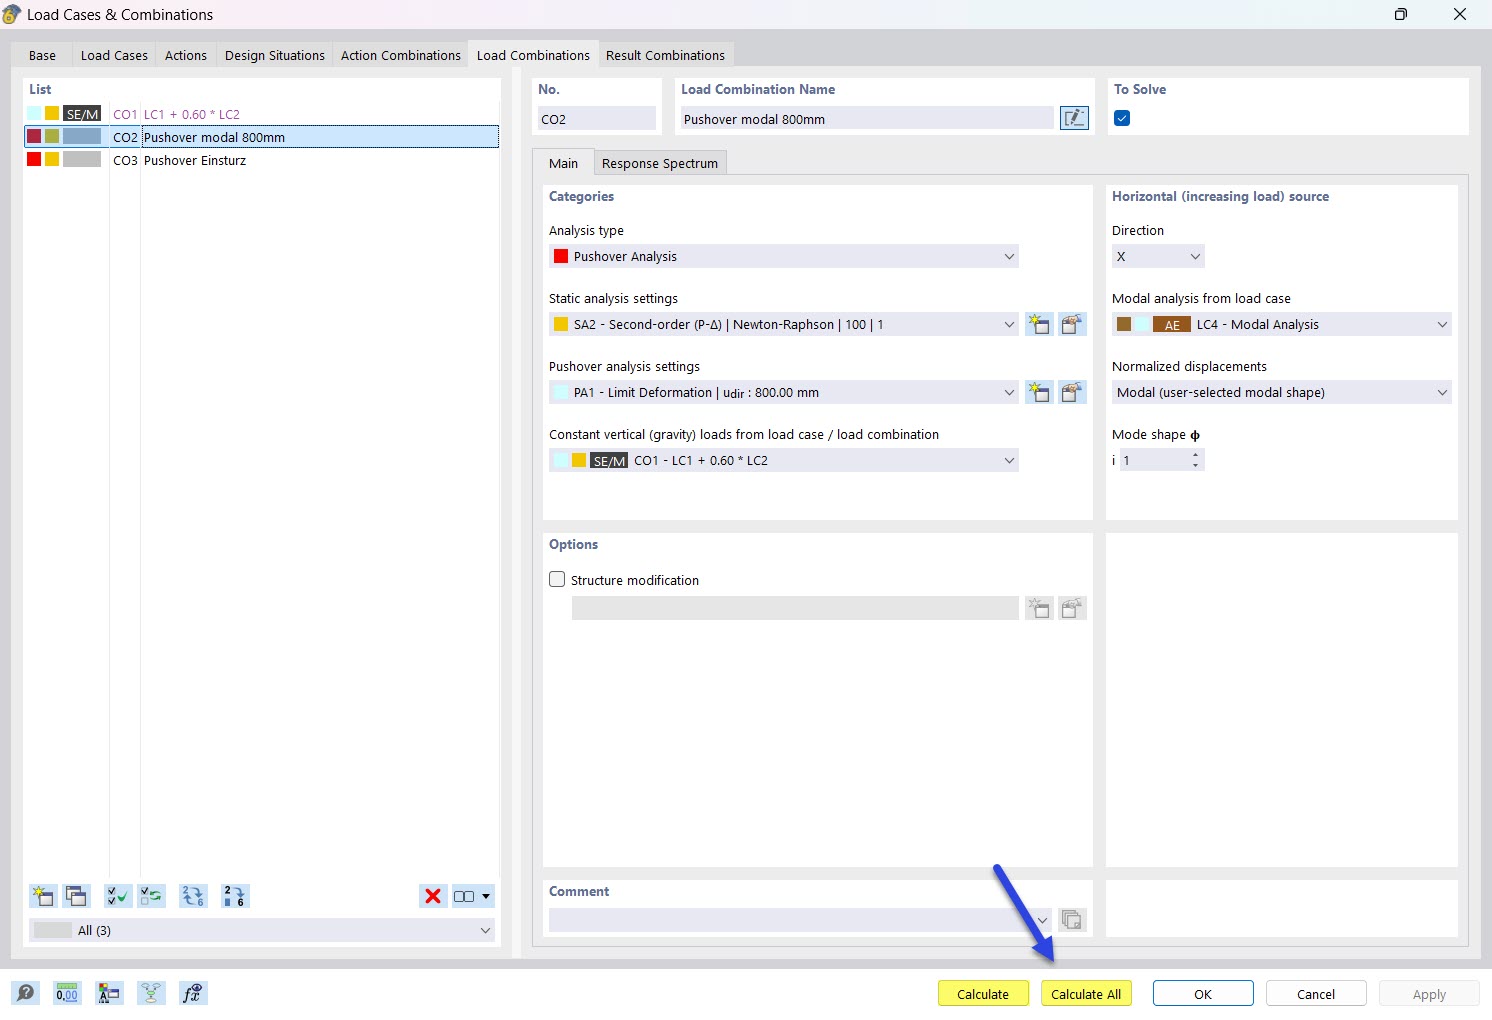Expand the All (3) filter dropdown

point(487,930)
